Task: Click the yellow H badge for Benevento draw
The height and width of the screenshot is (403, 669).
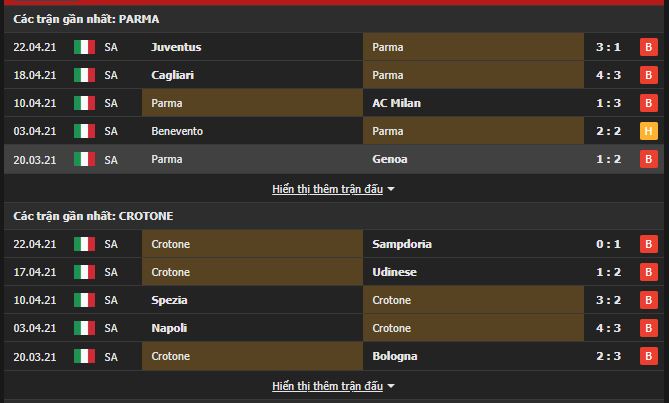Action: click(x=648, y=131)
